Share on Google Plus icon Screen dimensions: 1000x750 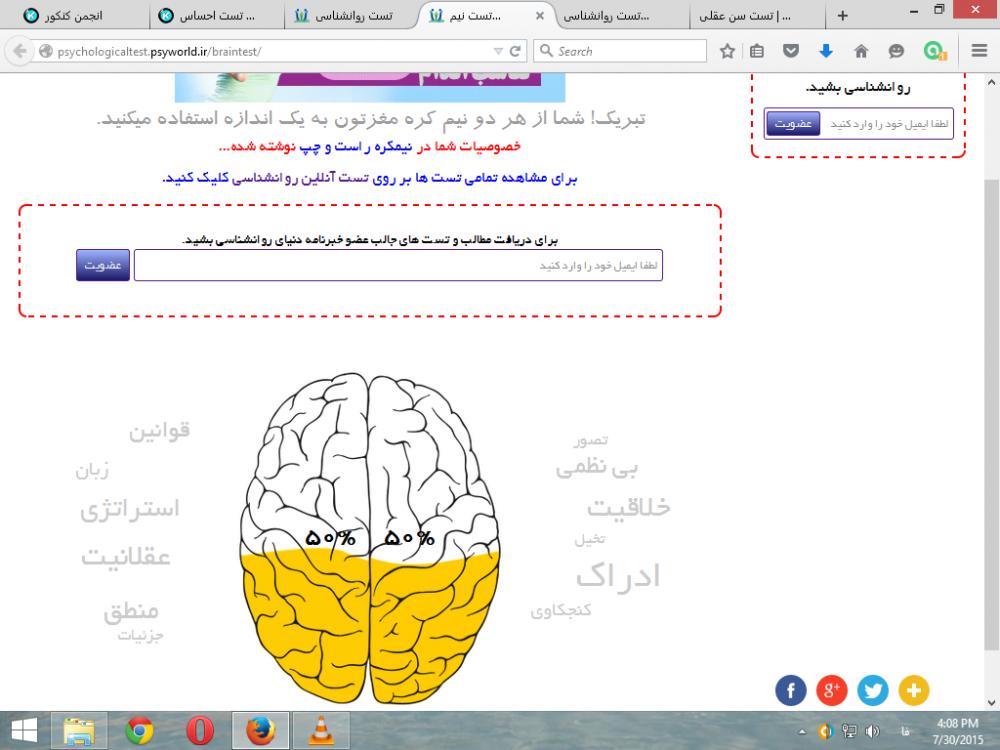[x=832, y=690]
